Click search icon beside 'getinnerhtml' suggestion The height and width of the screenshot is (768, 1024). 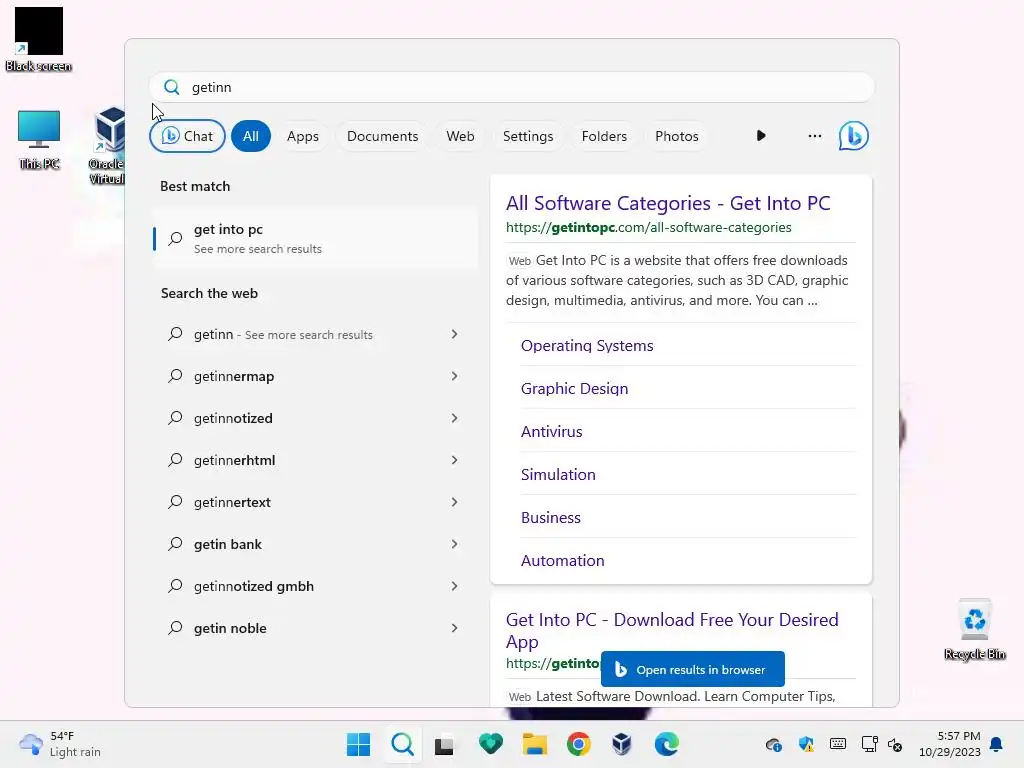tap(175, 460)
